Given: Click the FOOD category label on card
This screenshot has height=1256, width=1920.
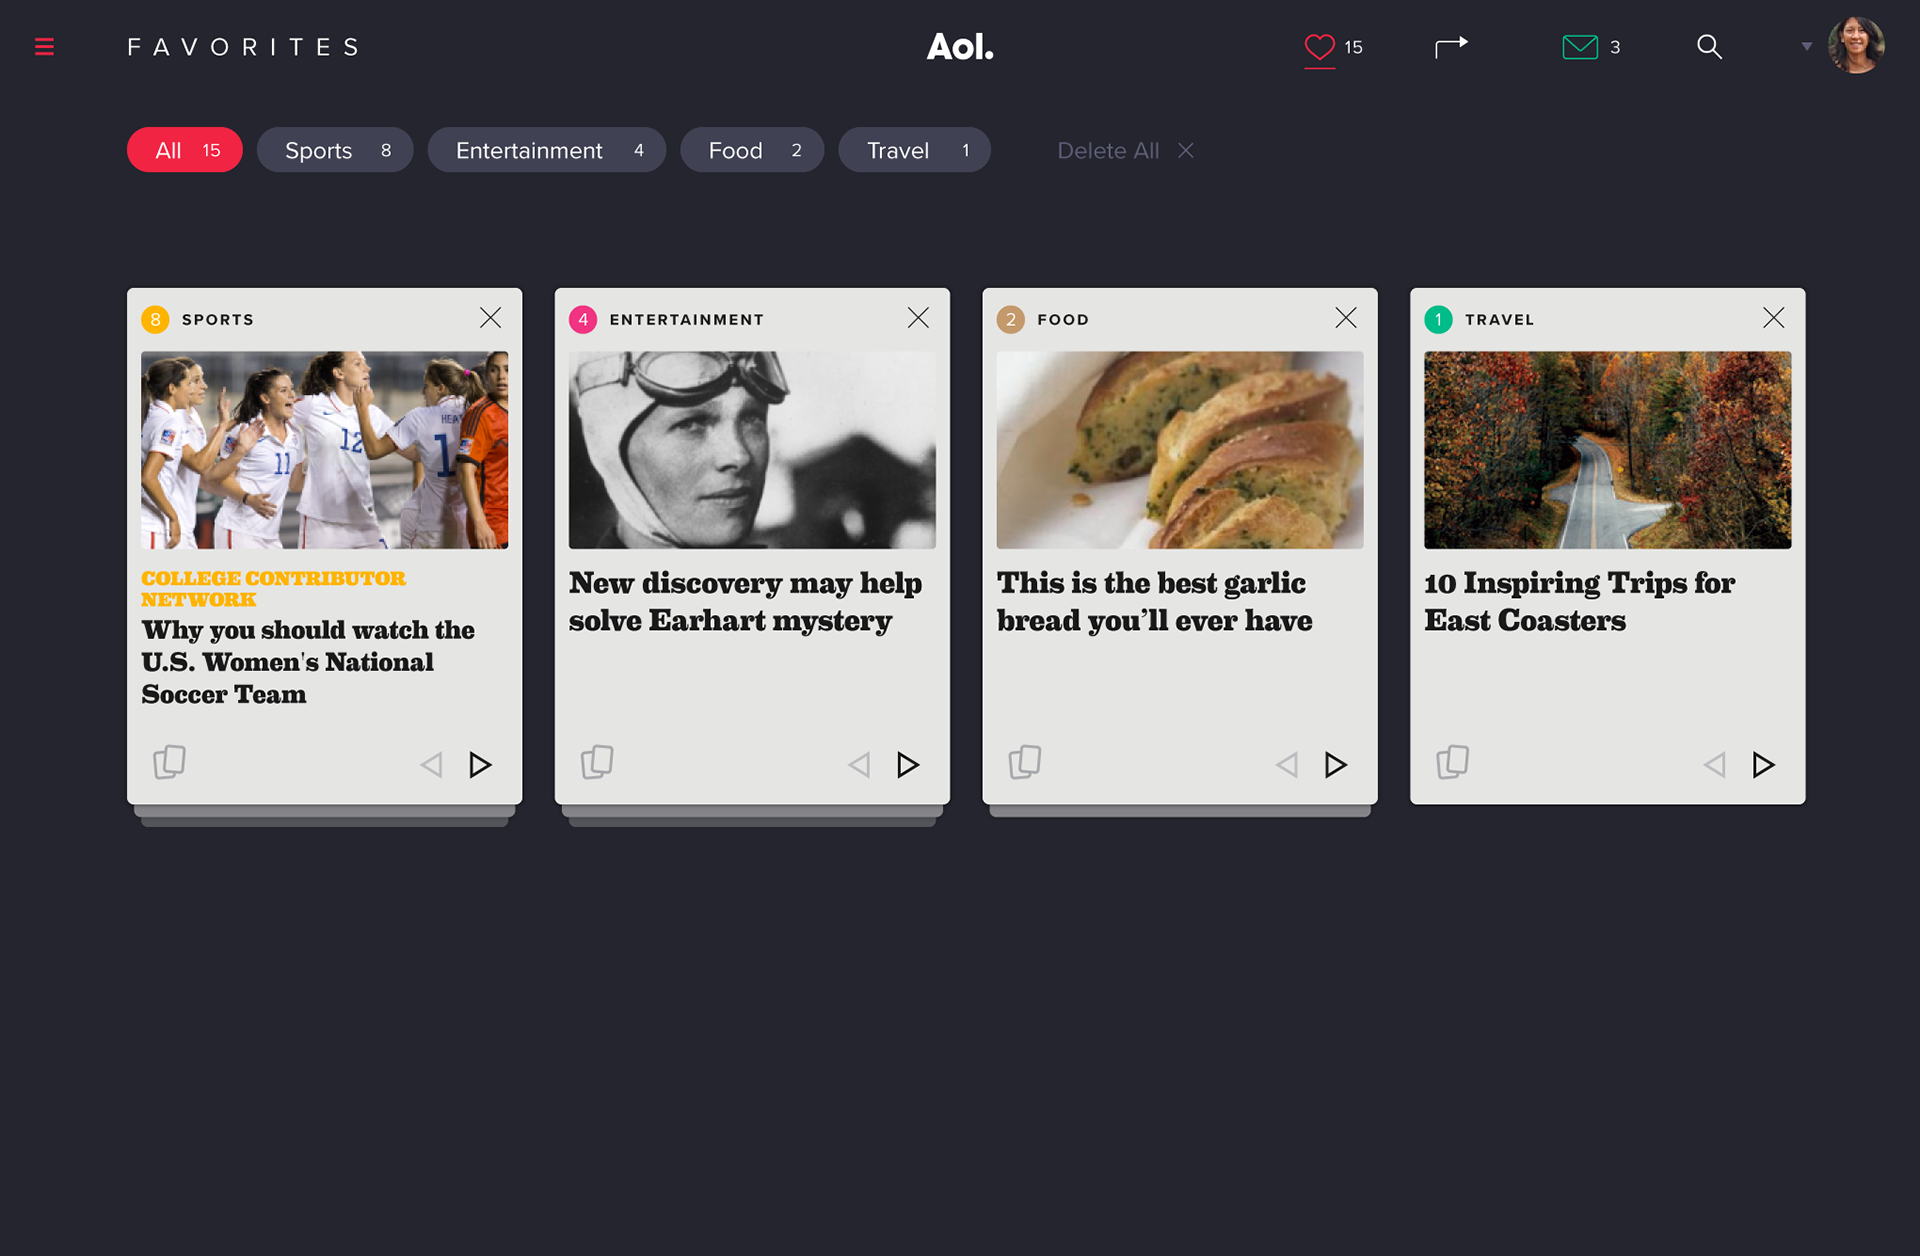Looking at the screenshot, I should (1063, 320).
